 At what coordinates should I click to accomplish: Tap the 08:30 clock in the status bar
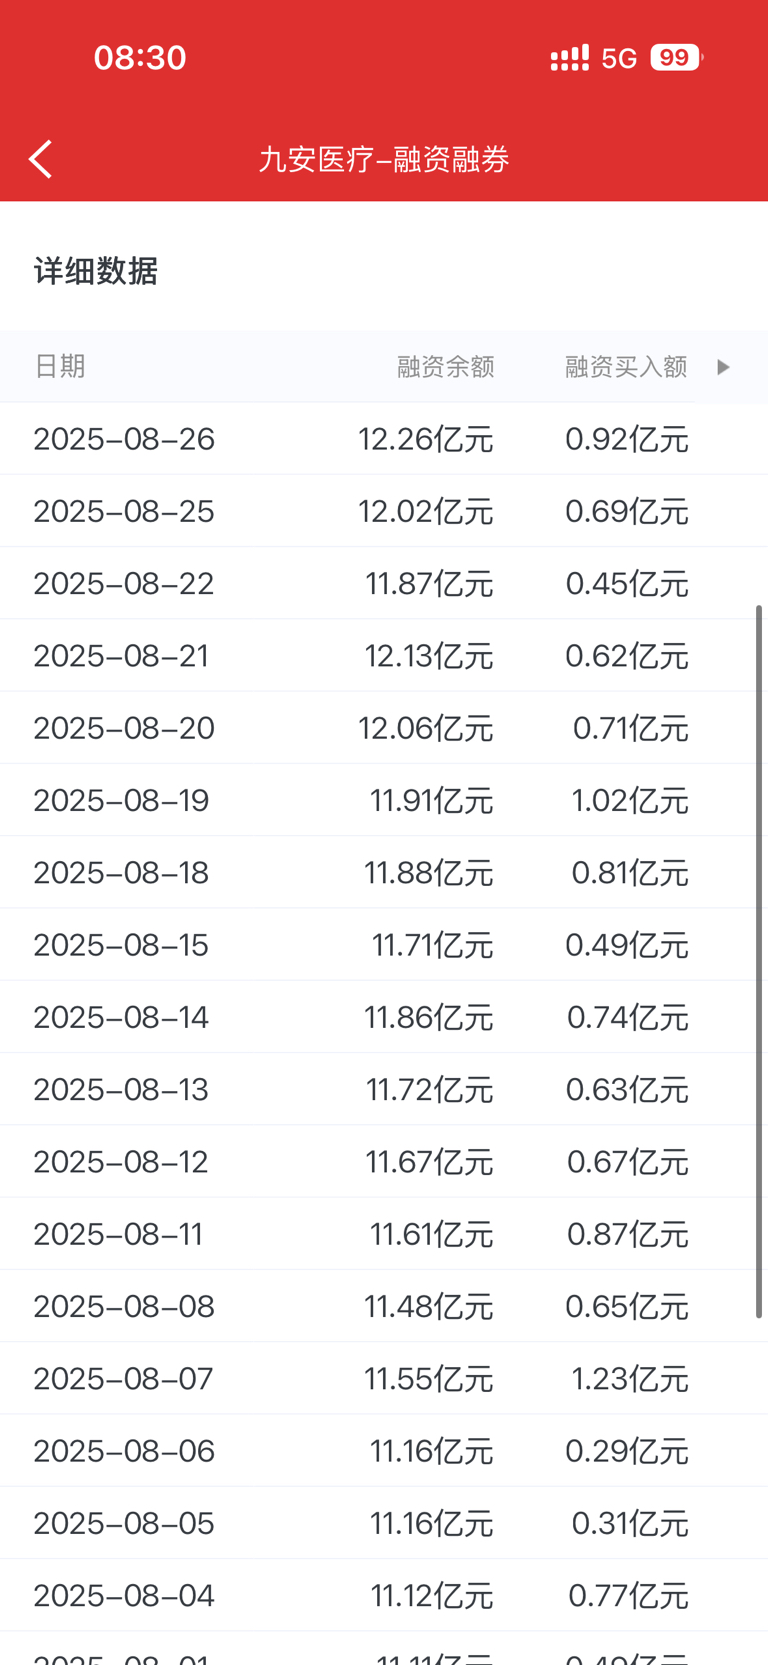click(140, 58)
